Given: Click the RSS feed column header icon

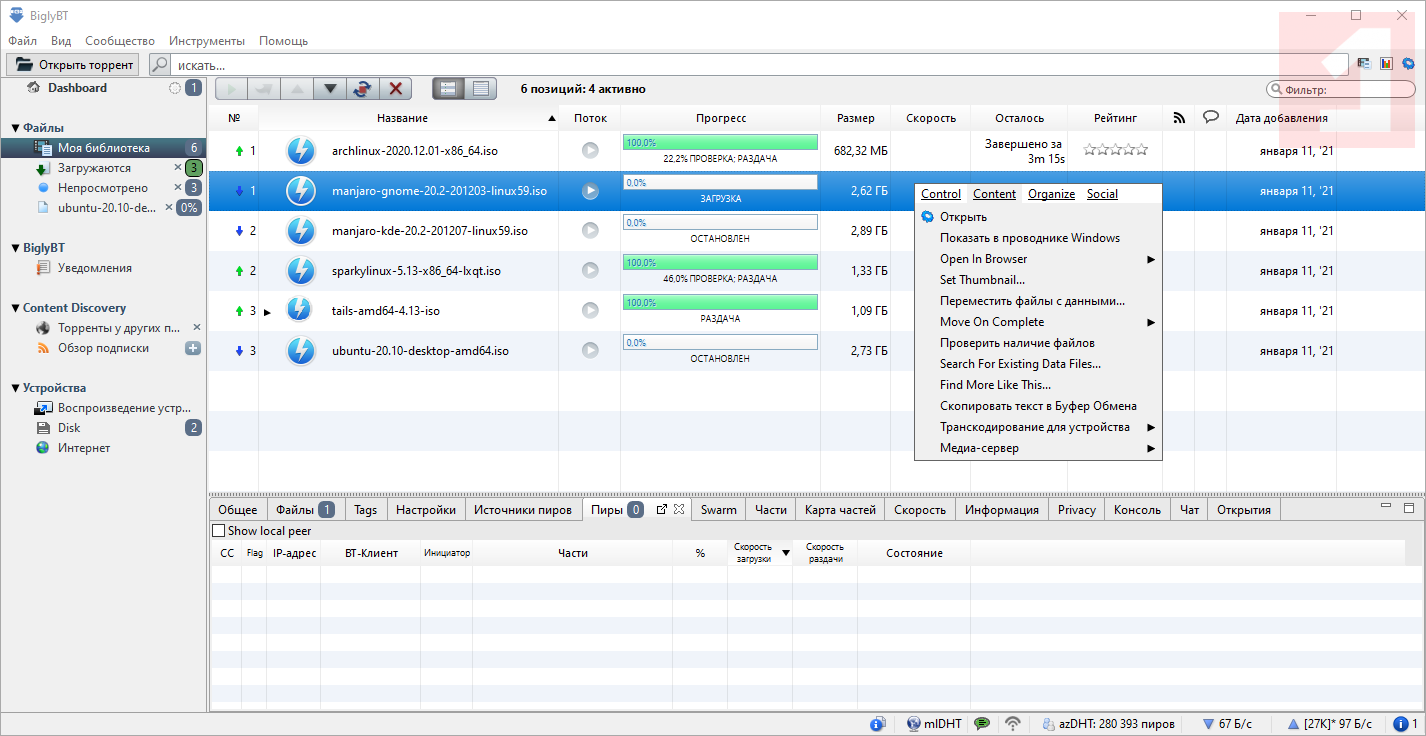Looking at the screenshot, I should click(x=1179, y=118).
